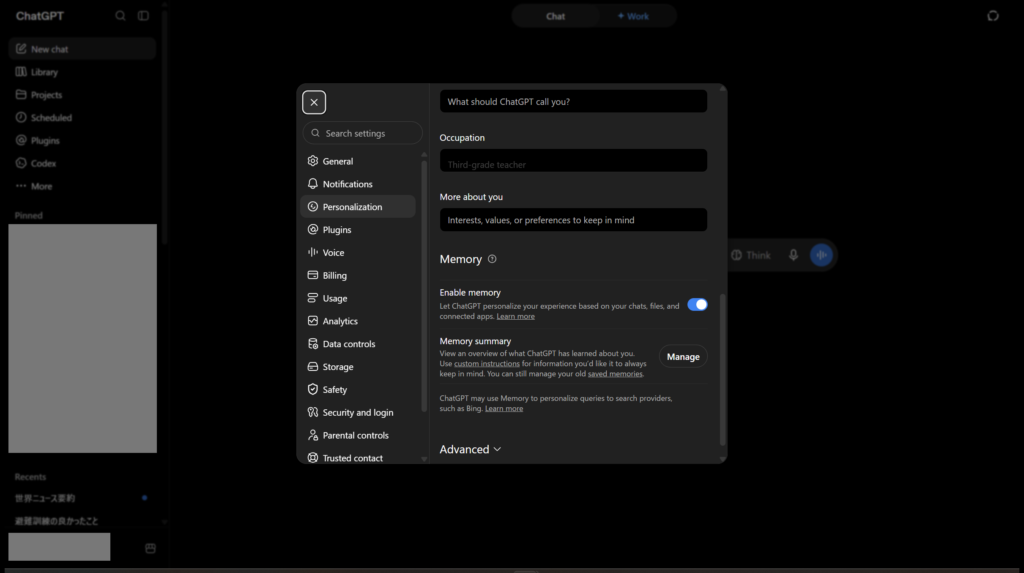Toggle the Enable memory switch
This screenshot has height=573, width=1024.
point(697,304)
